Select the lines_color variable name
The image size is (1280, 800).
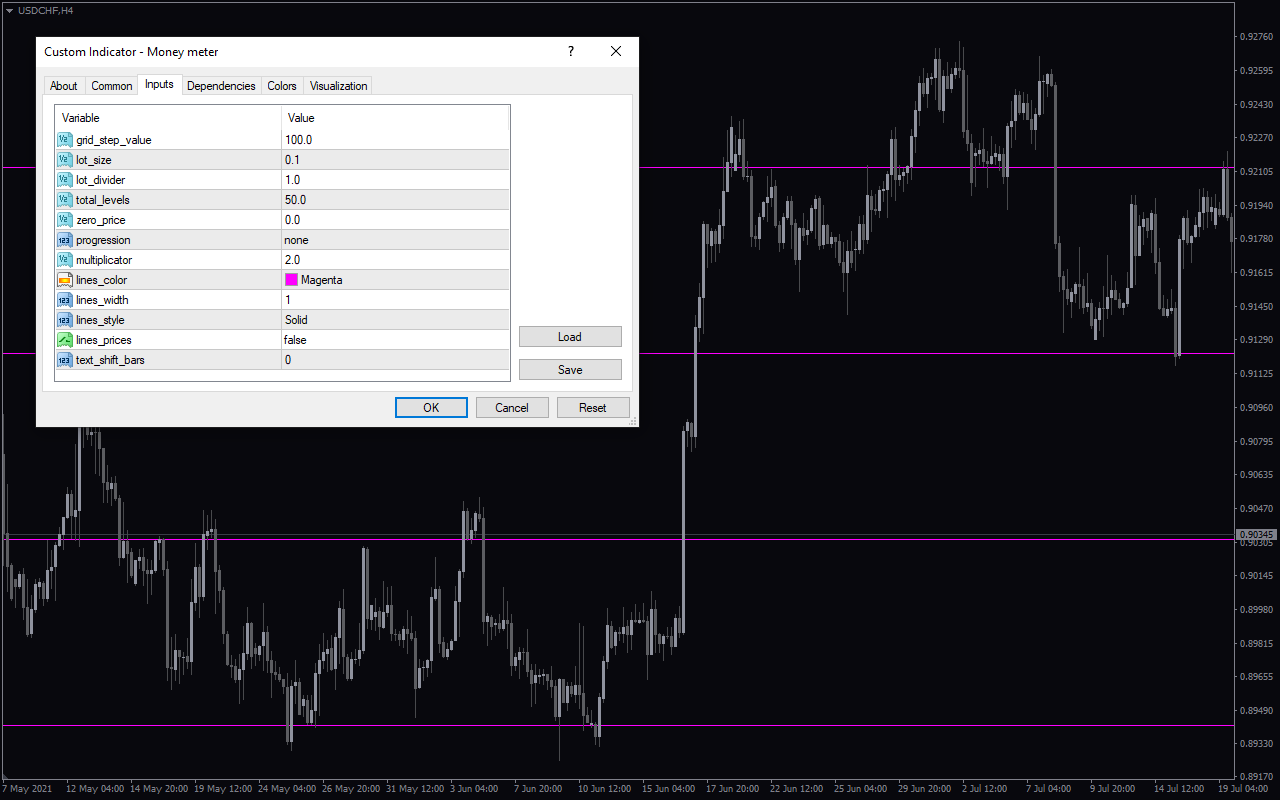(102, 280)
